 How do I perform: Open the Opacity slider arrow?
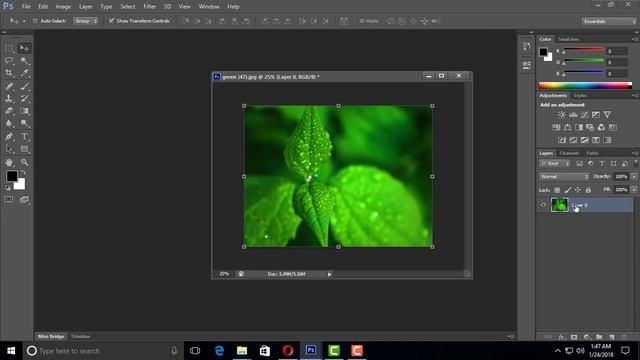(634, 177)
